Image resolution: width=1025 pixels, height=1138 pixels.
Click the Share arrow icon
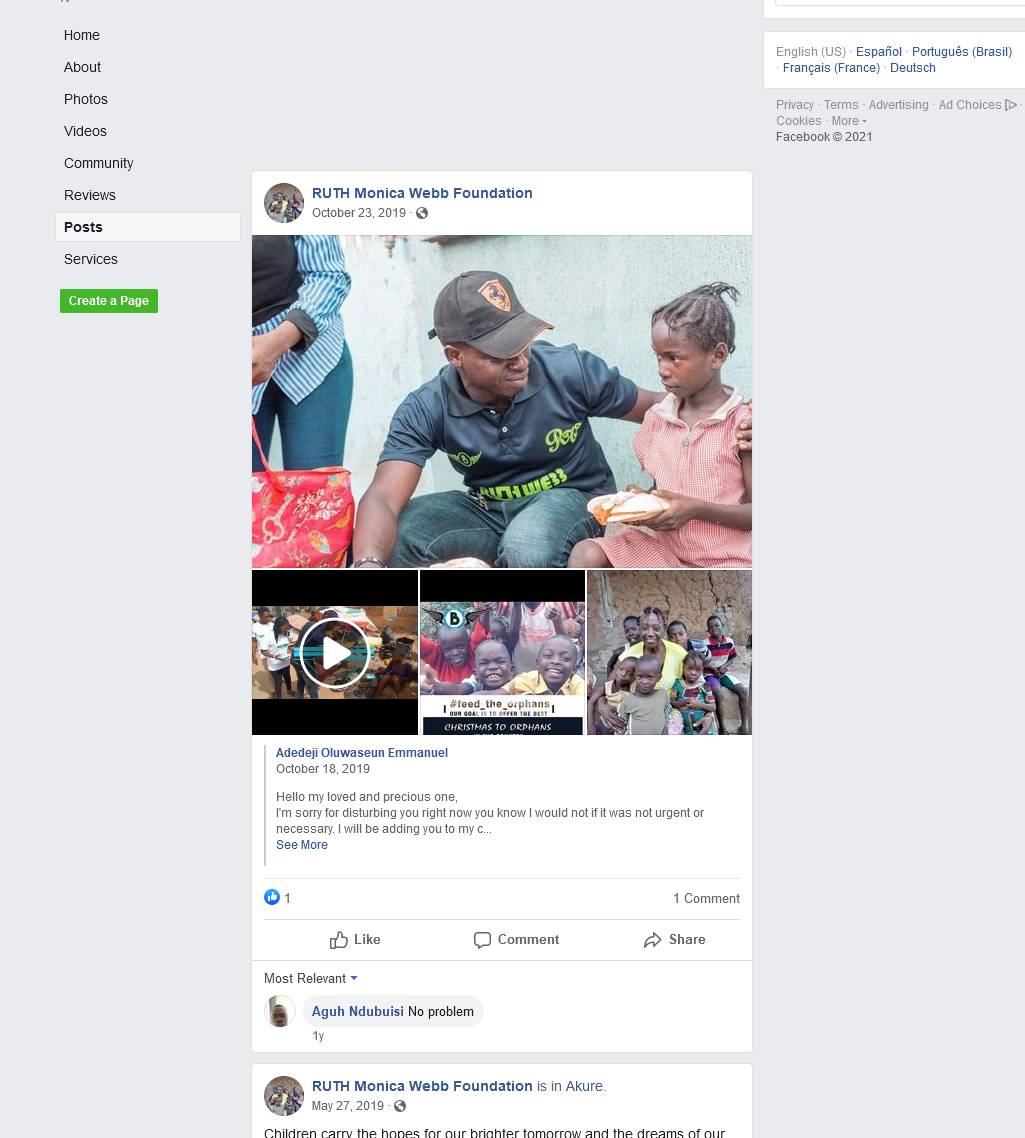653,940
